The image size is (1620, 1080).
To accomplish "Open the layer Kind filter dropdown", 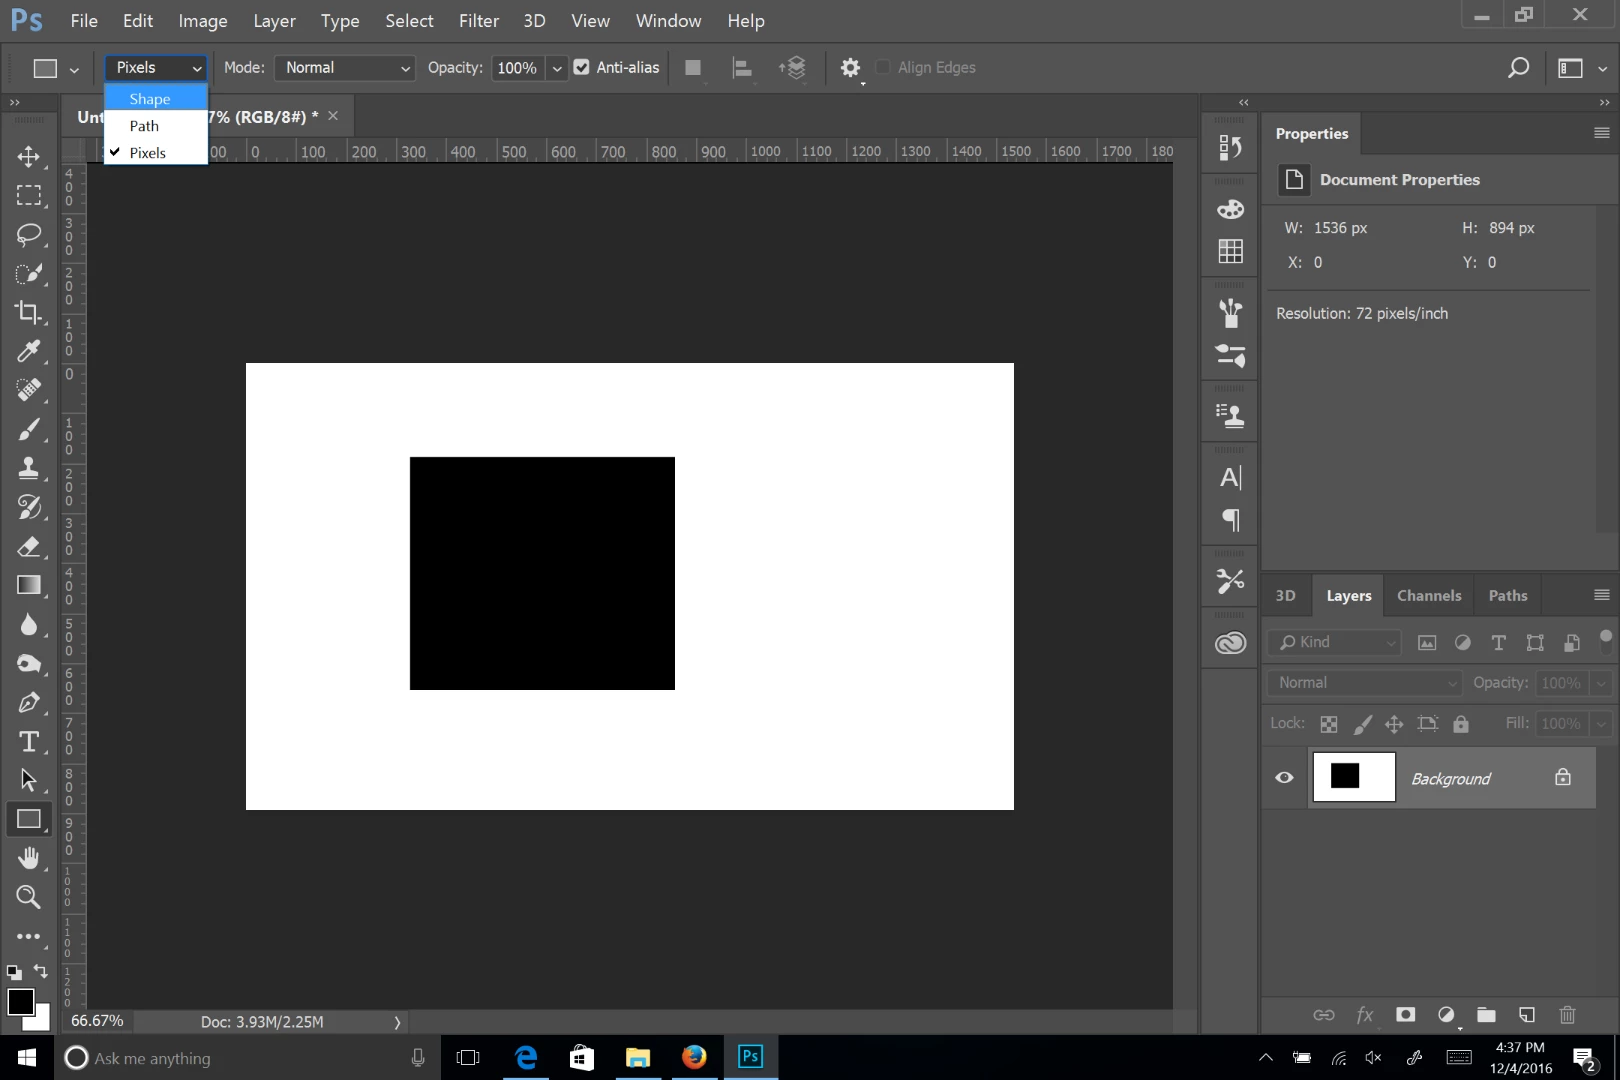I will pyautogui.click(x=1335, y=642).
